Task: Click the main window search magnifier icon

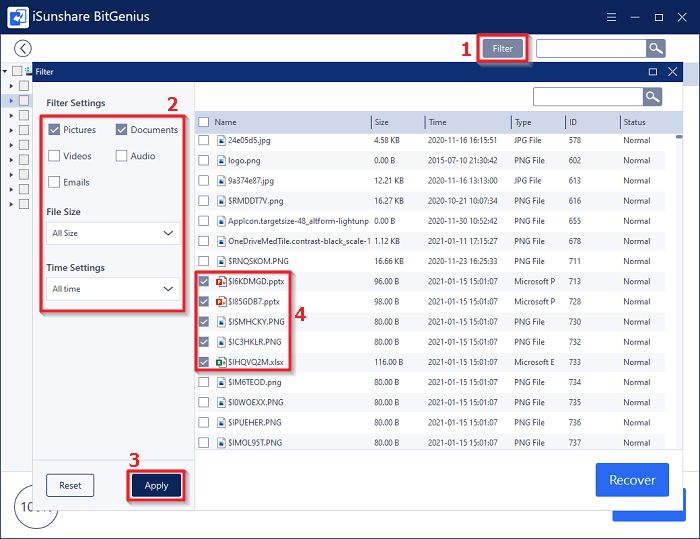Action: click(655, 48)
